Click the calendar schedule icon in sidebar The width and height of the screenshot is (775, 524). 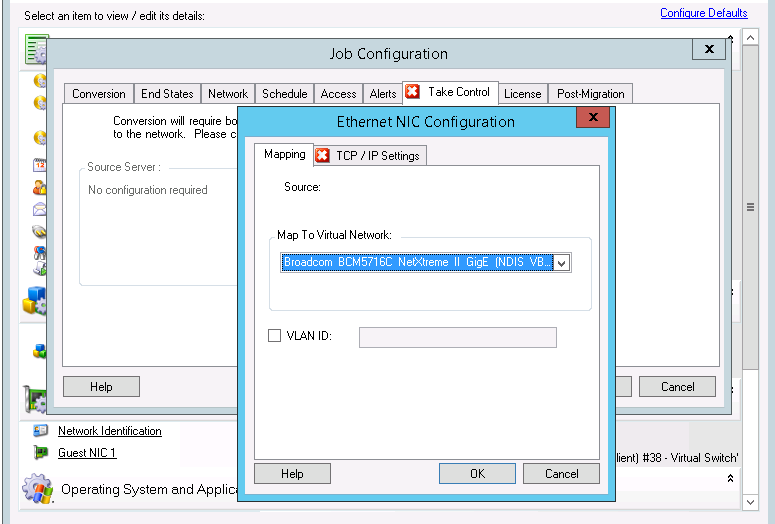[x=40, y=165]
